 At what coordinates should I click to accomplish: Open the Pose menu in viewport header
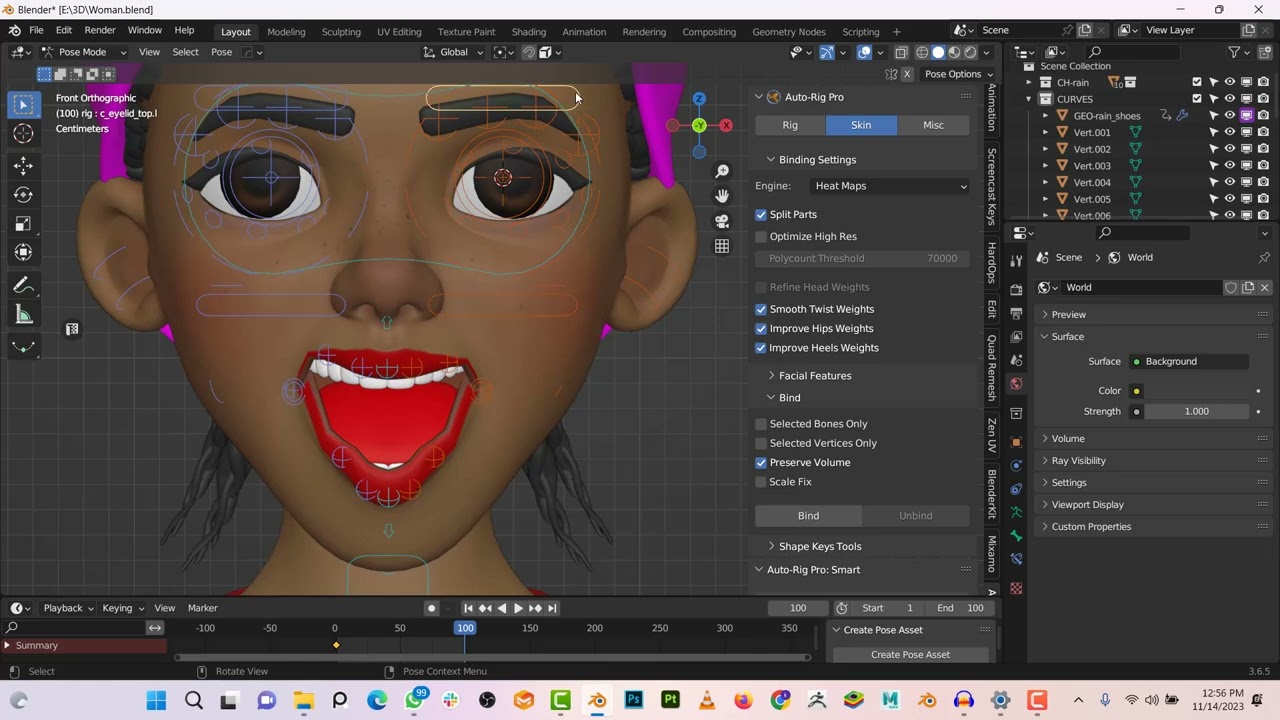pyautogui.click(x=222, y=52)
